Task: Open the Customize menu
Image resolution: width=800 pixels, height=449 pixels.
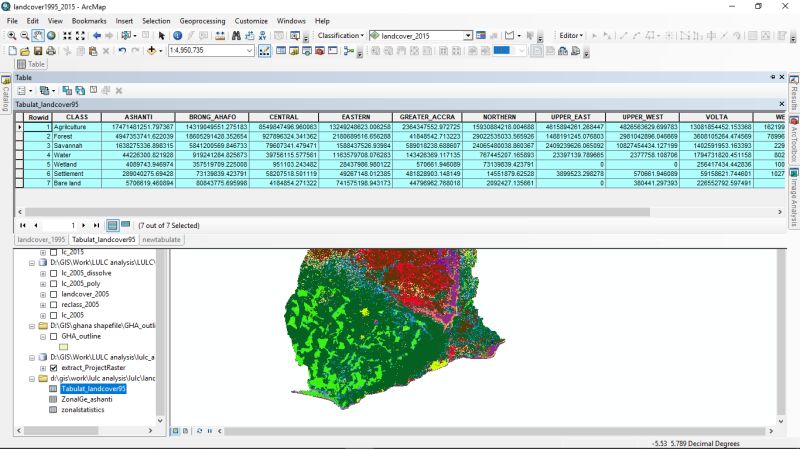Action: point(251,21)
